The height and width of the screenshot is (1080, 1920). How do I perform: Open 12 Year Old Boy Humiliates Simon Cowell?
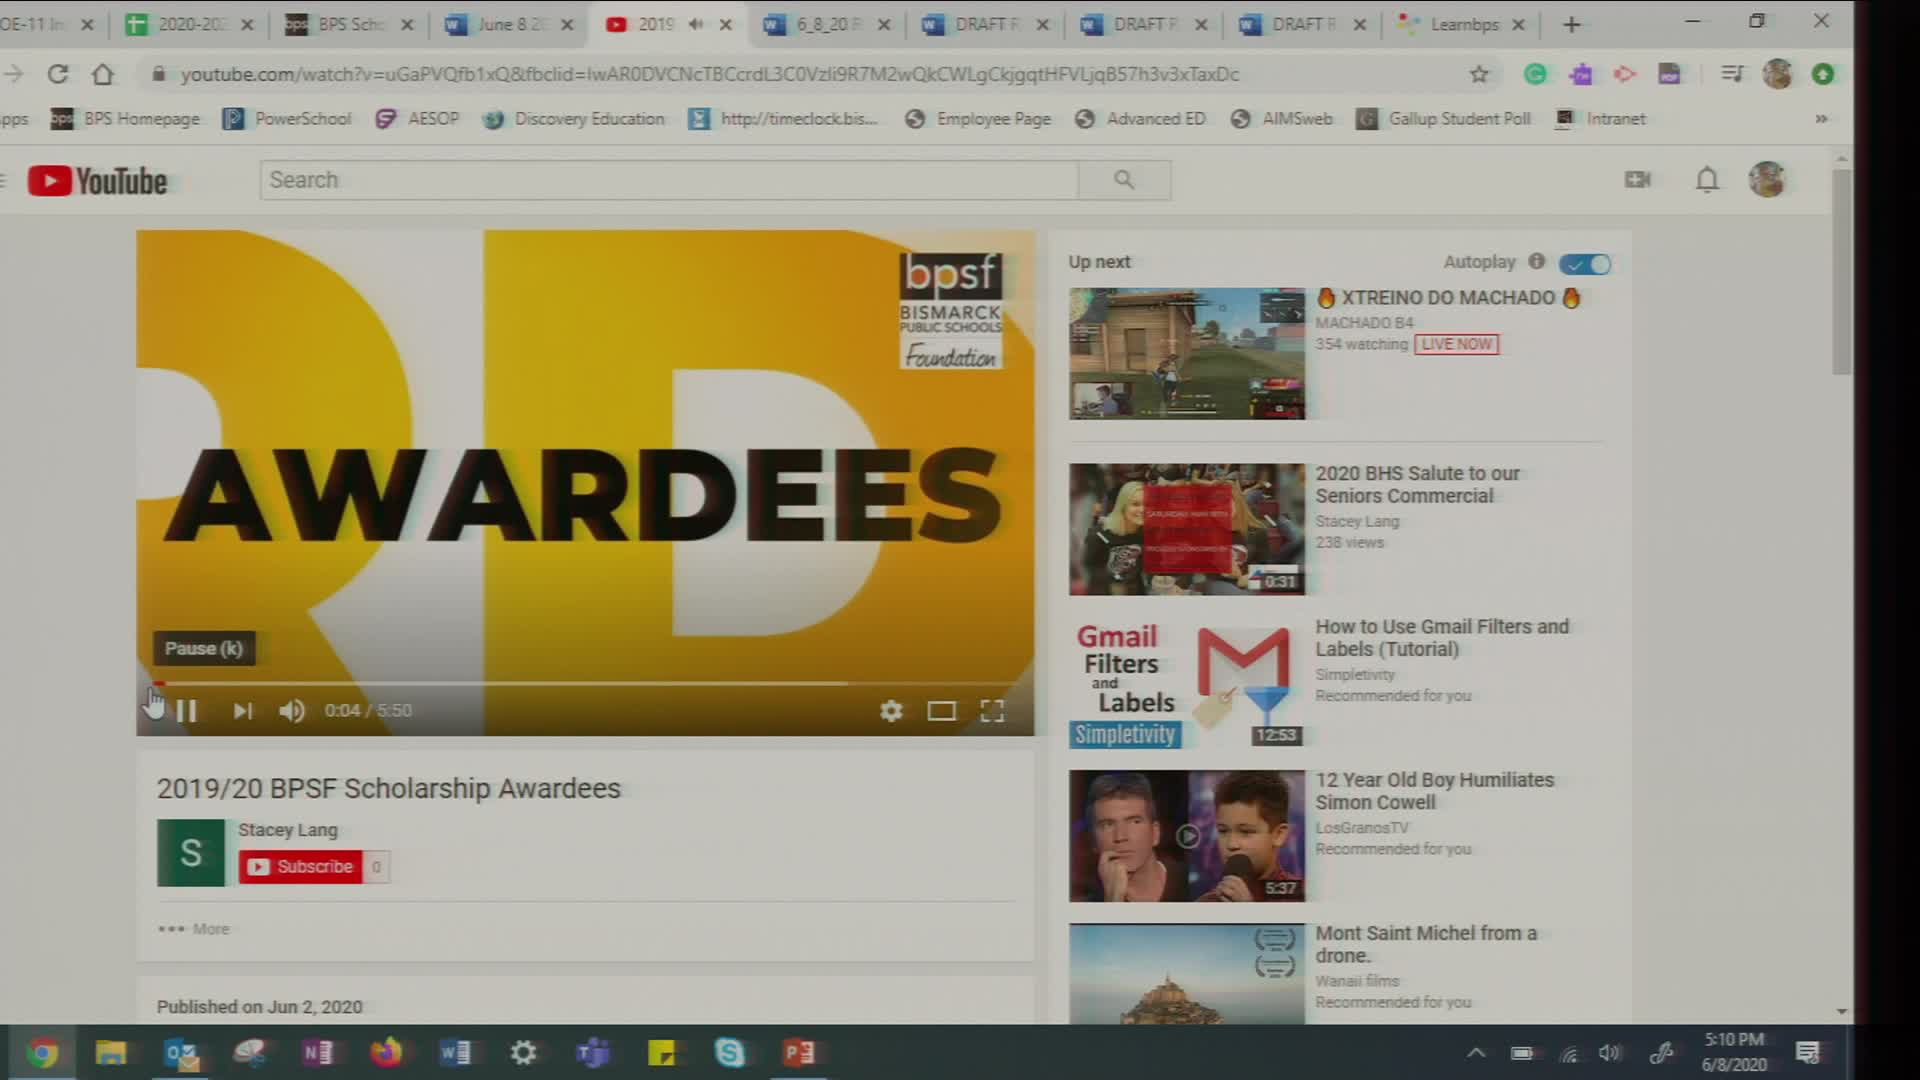(1434, 791)
